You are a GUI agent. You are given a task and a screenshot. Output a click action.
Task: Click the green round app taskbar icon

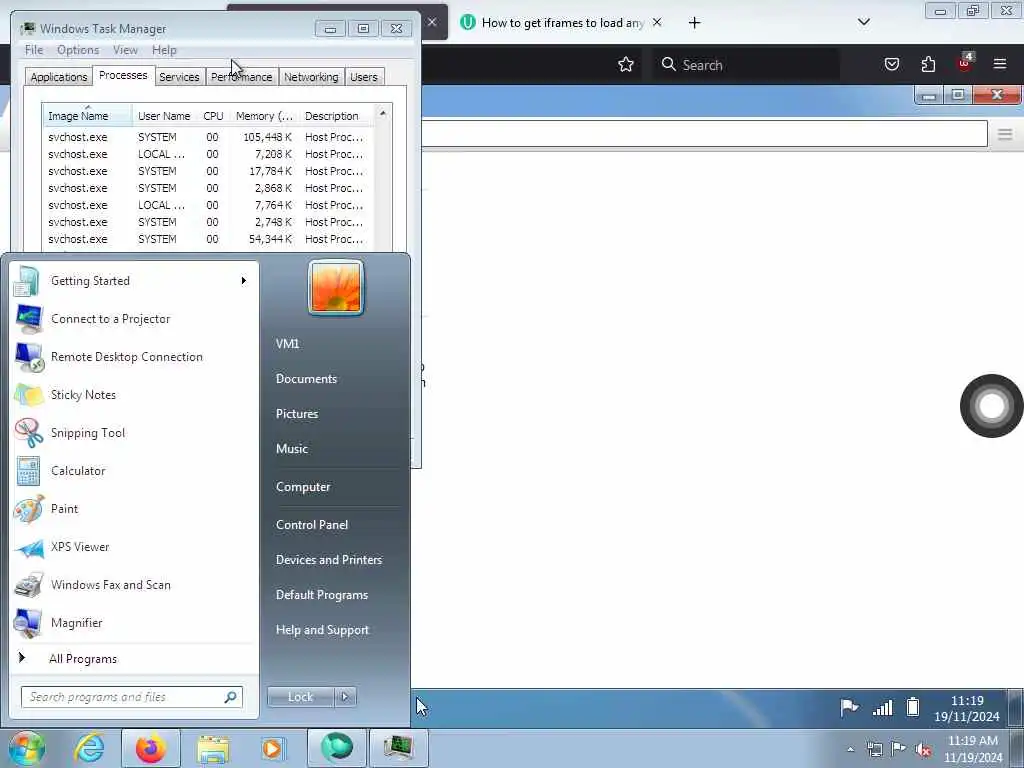336,748
